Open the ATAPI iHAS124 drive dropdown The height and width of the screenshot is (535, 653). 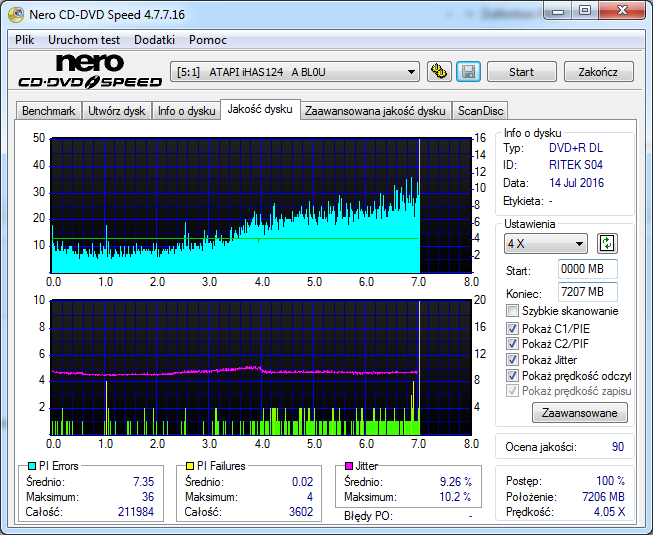[295, 72]
